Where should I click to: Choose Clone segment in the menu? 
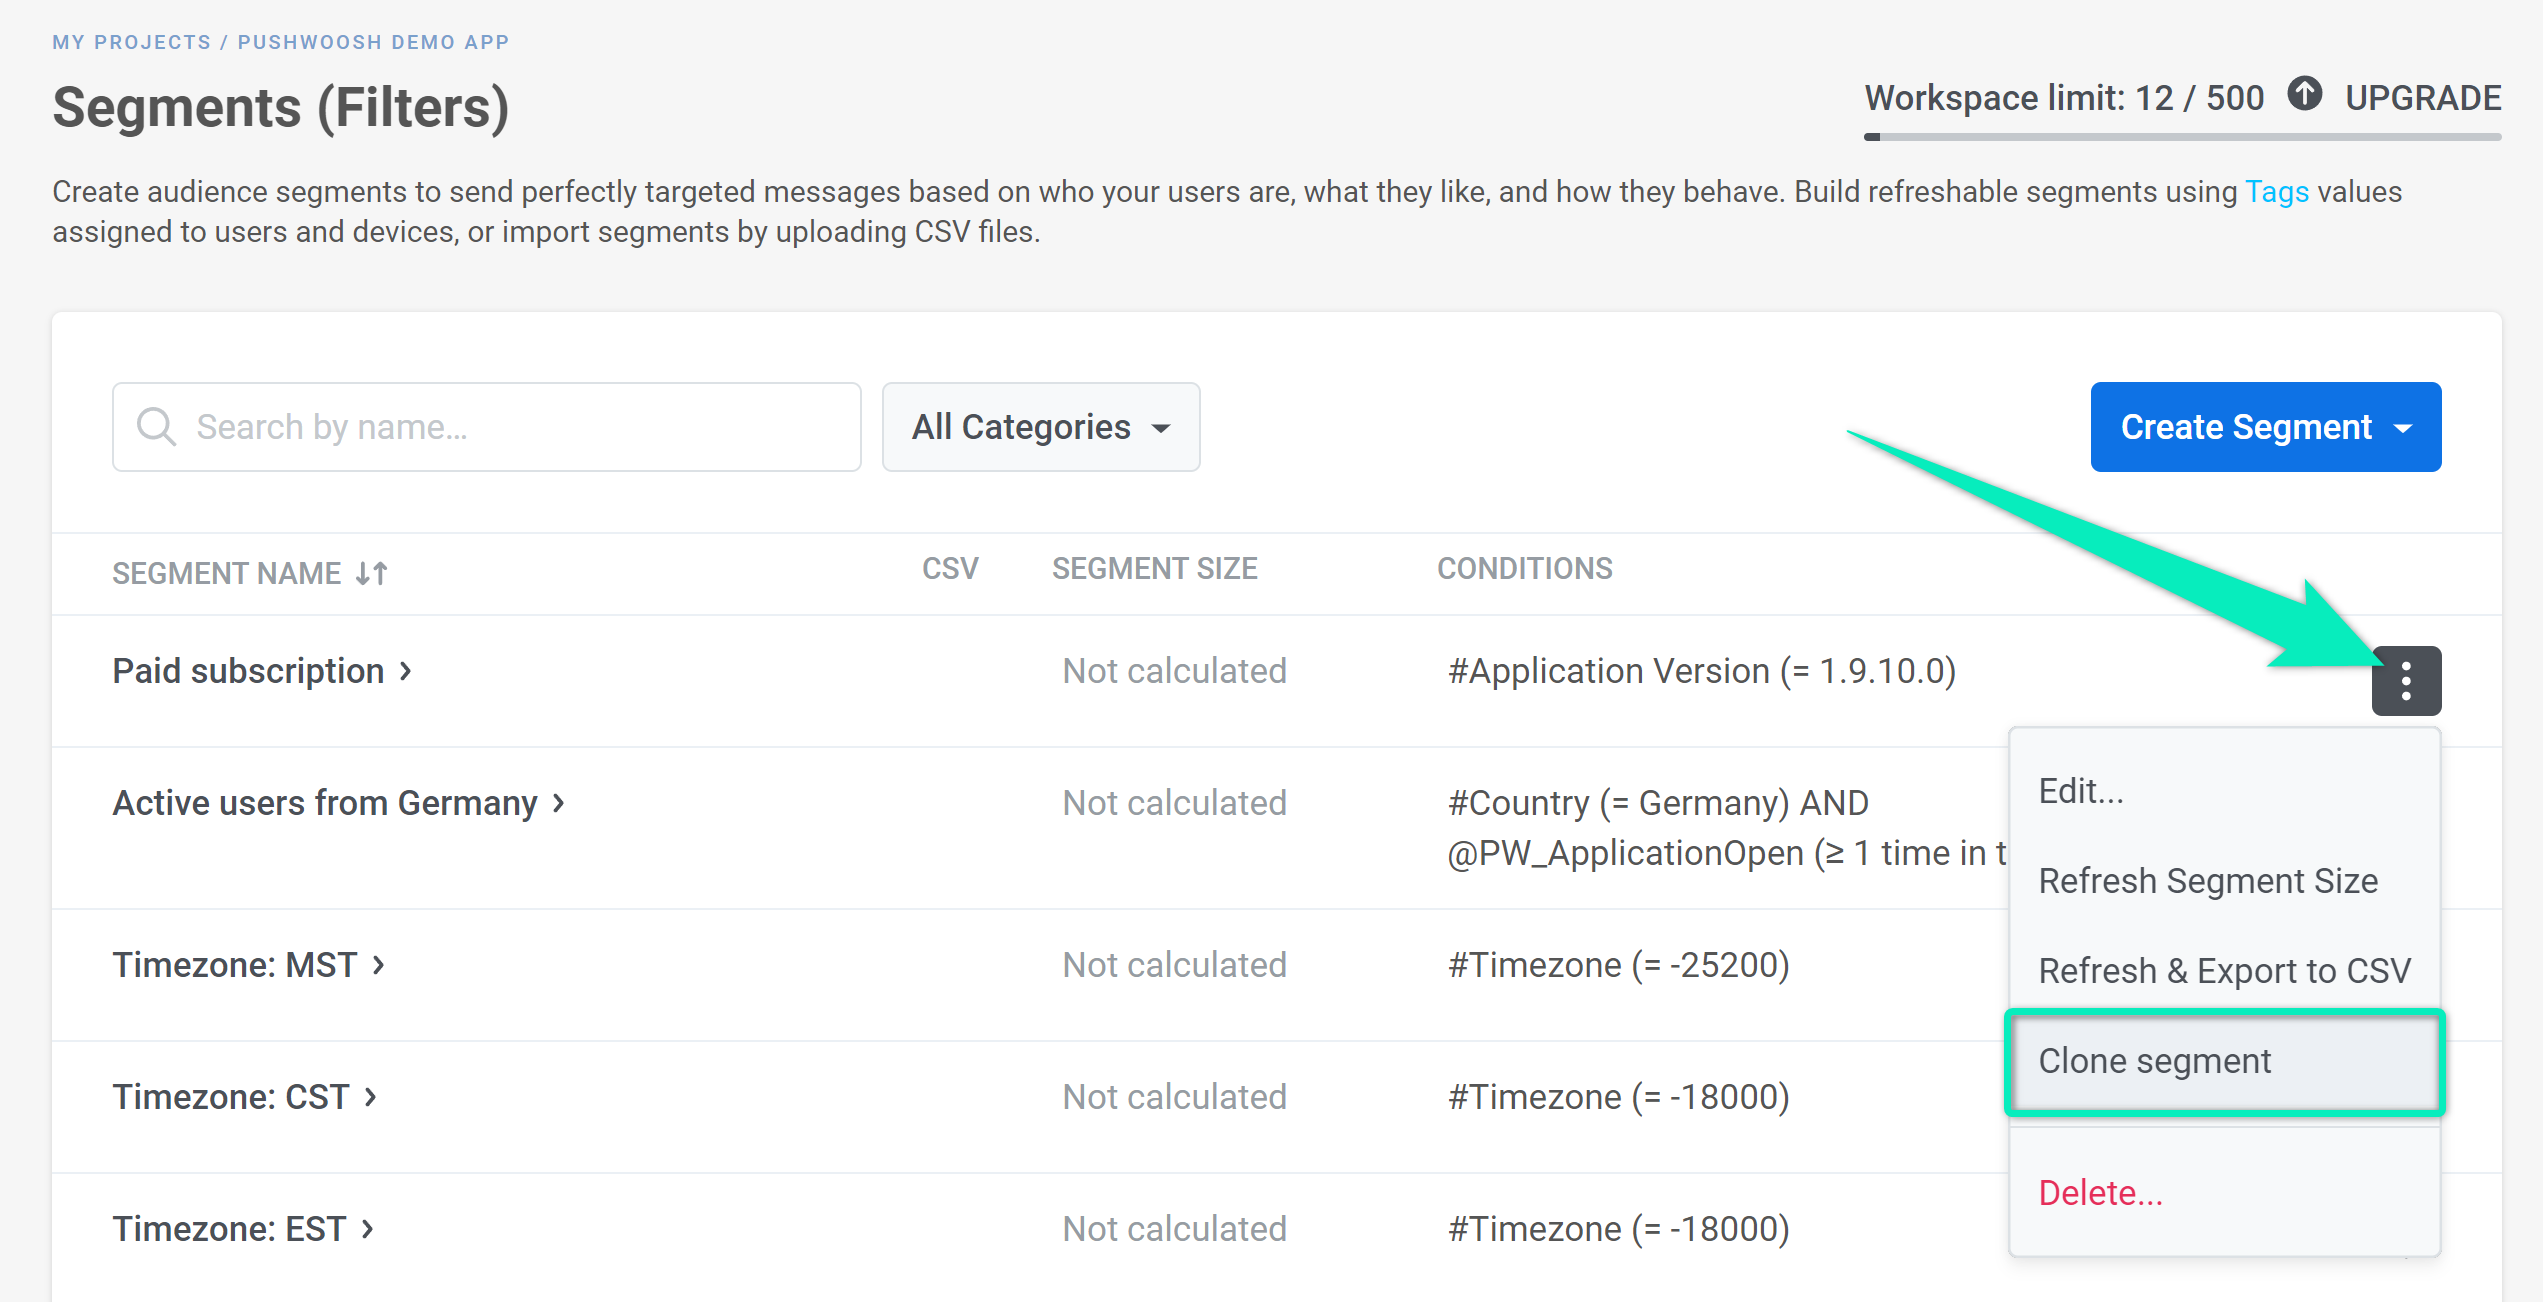click(2155, 1061)
